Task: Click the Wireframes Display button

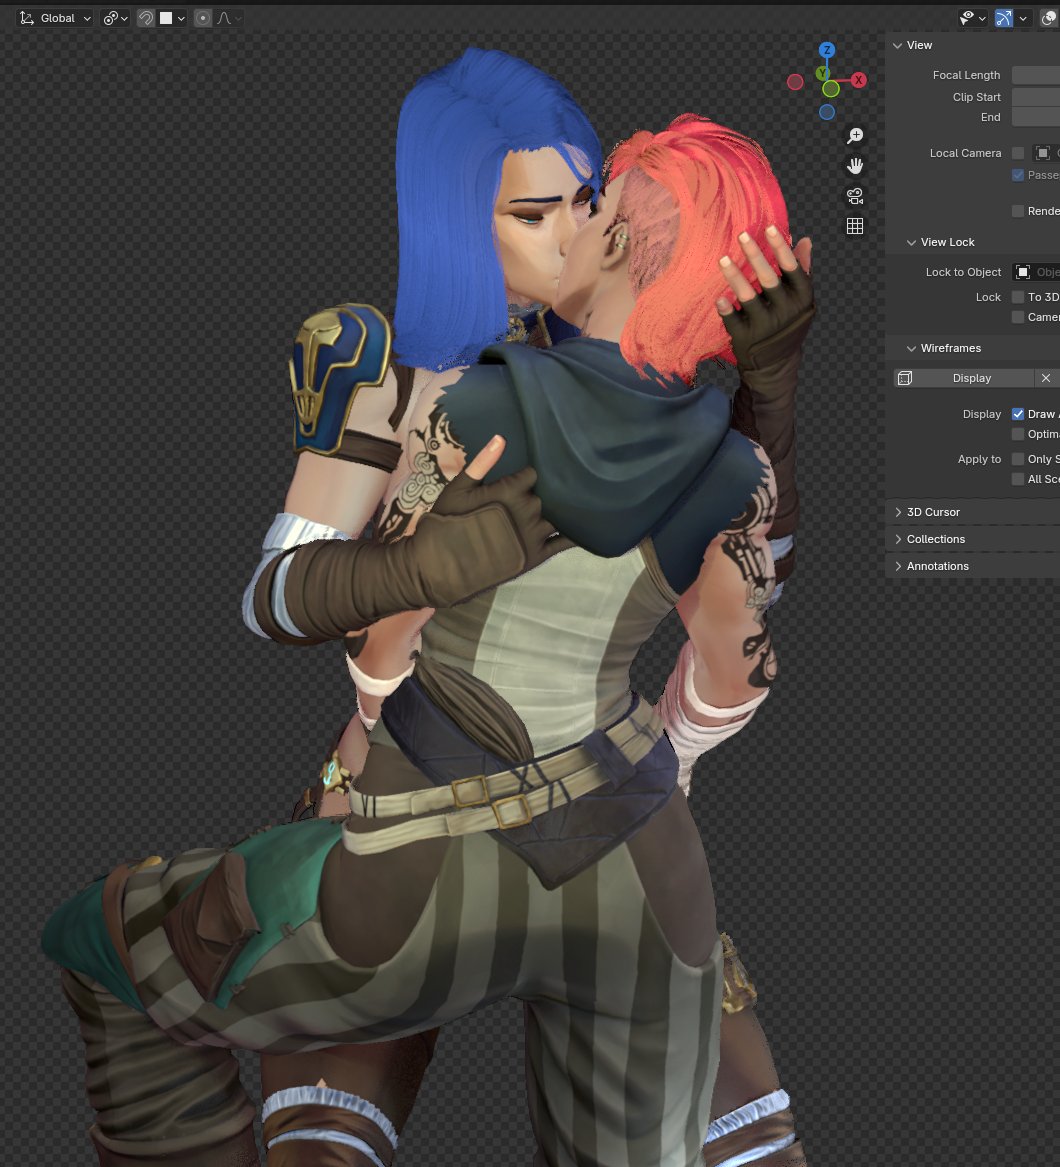Action: 963,378
